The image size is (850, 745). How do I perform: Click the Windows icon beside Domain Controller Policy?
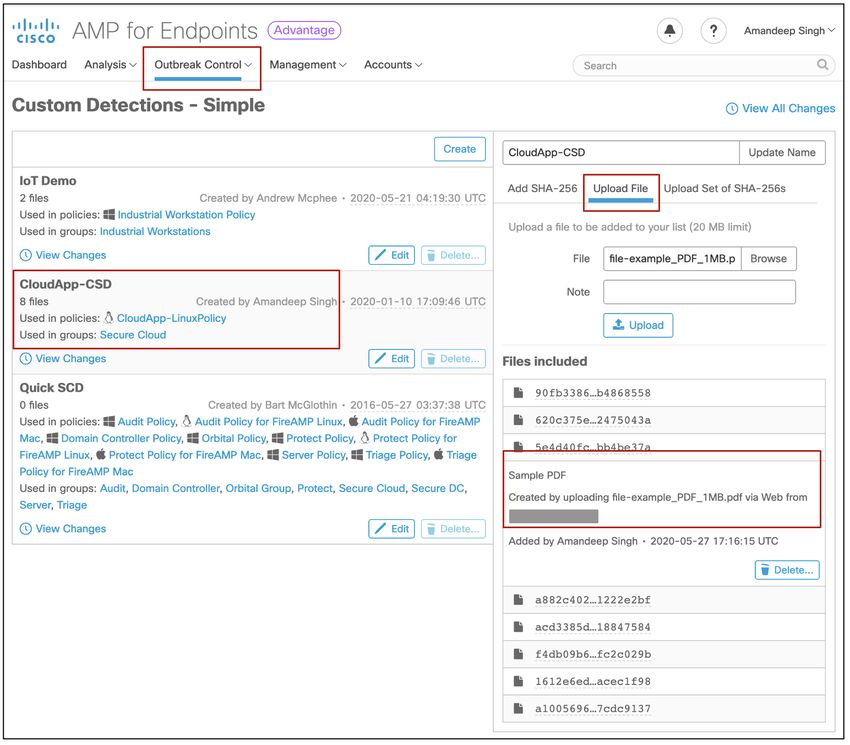point(52,438)
